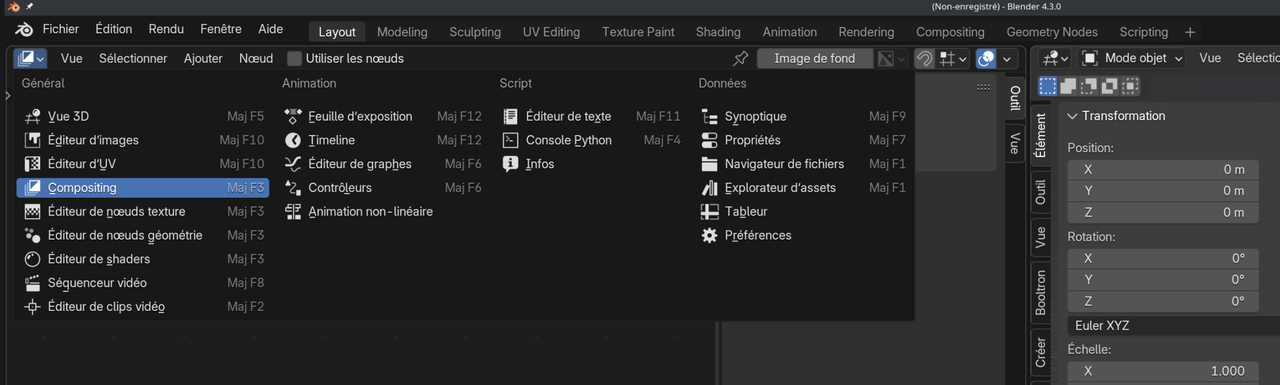The height and width of the screenshot is (385, 1280).
Task: Open Fenêtre menu
Action: [x=221, y=30]
